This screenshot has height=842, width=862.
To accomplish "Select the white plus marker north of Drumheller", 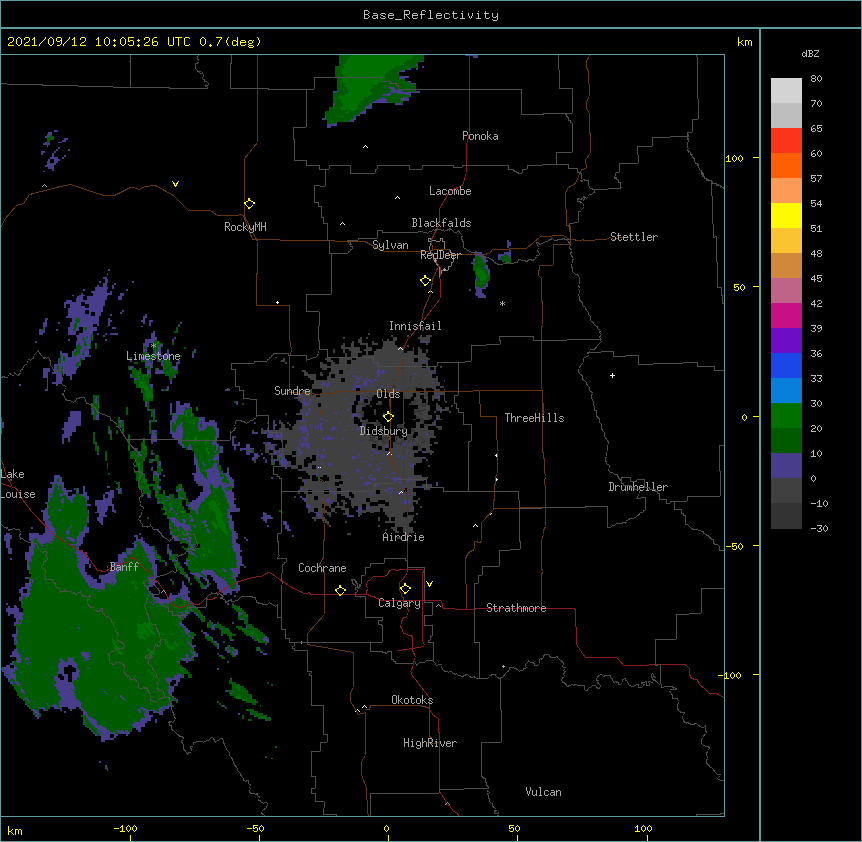I will coord(612,375).
